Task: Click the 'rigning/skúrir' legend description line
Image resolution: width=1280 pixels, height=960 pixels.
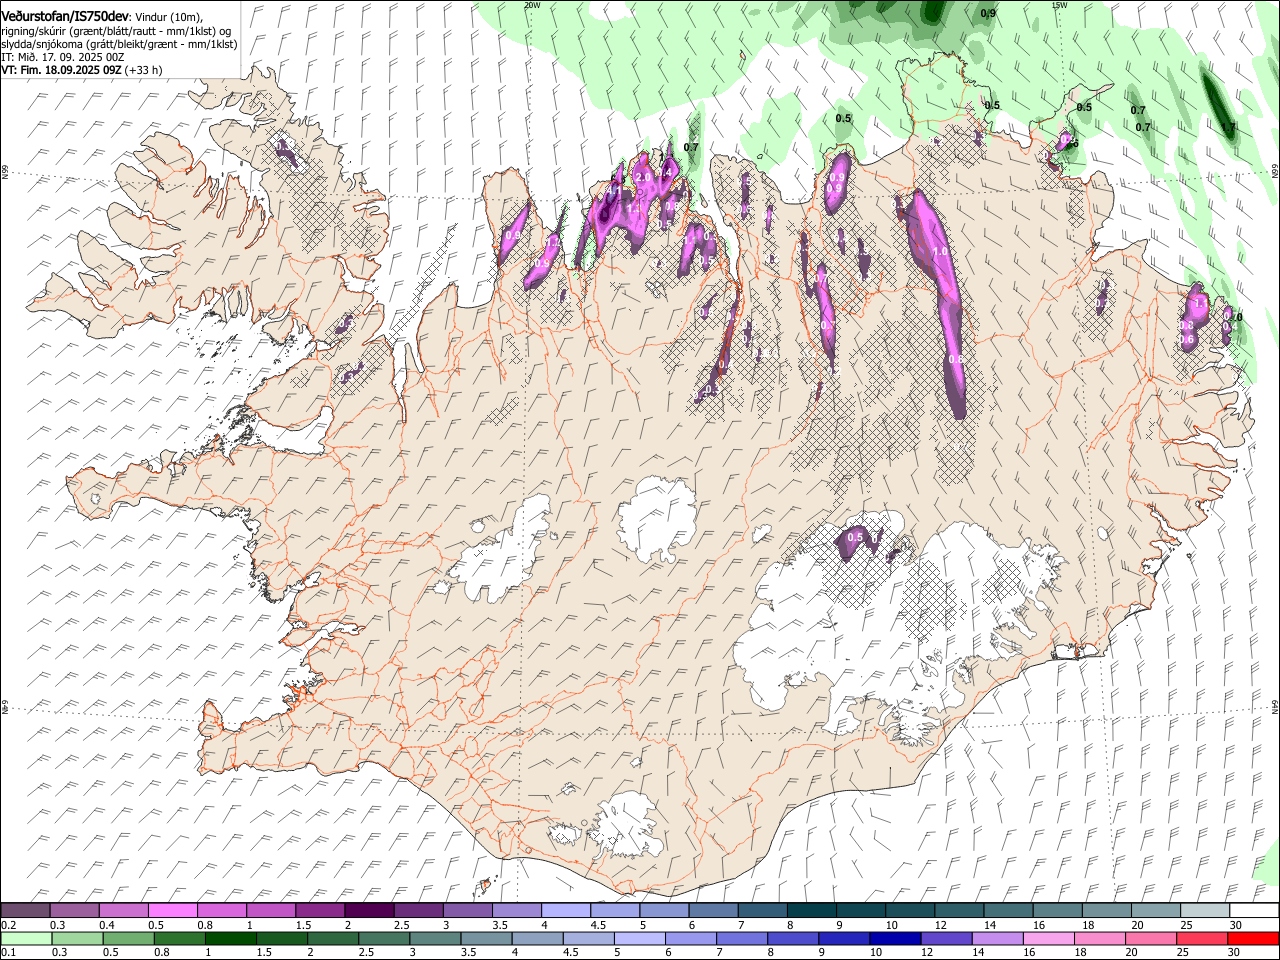Action: pyautogui.click(x=116, y=31)
